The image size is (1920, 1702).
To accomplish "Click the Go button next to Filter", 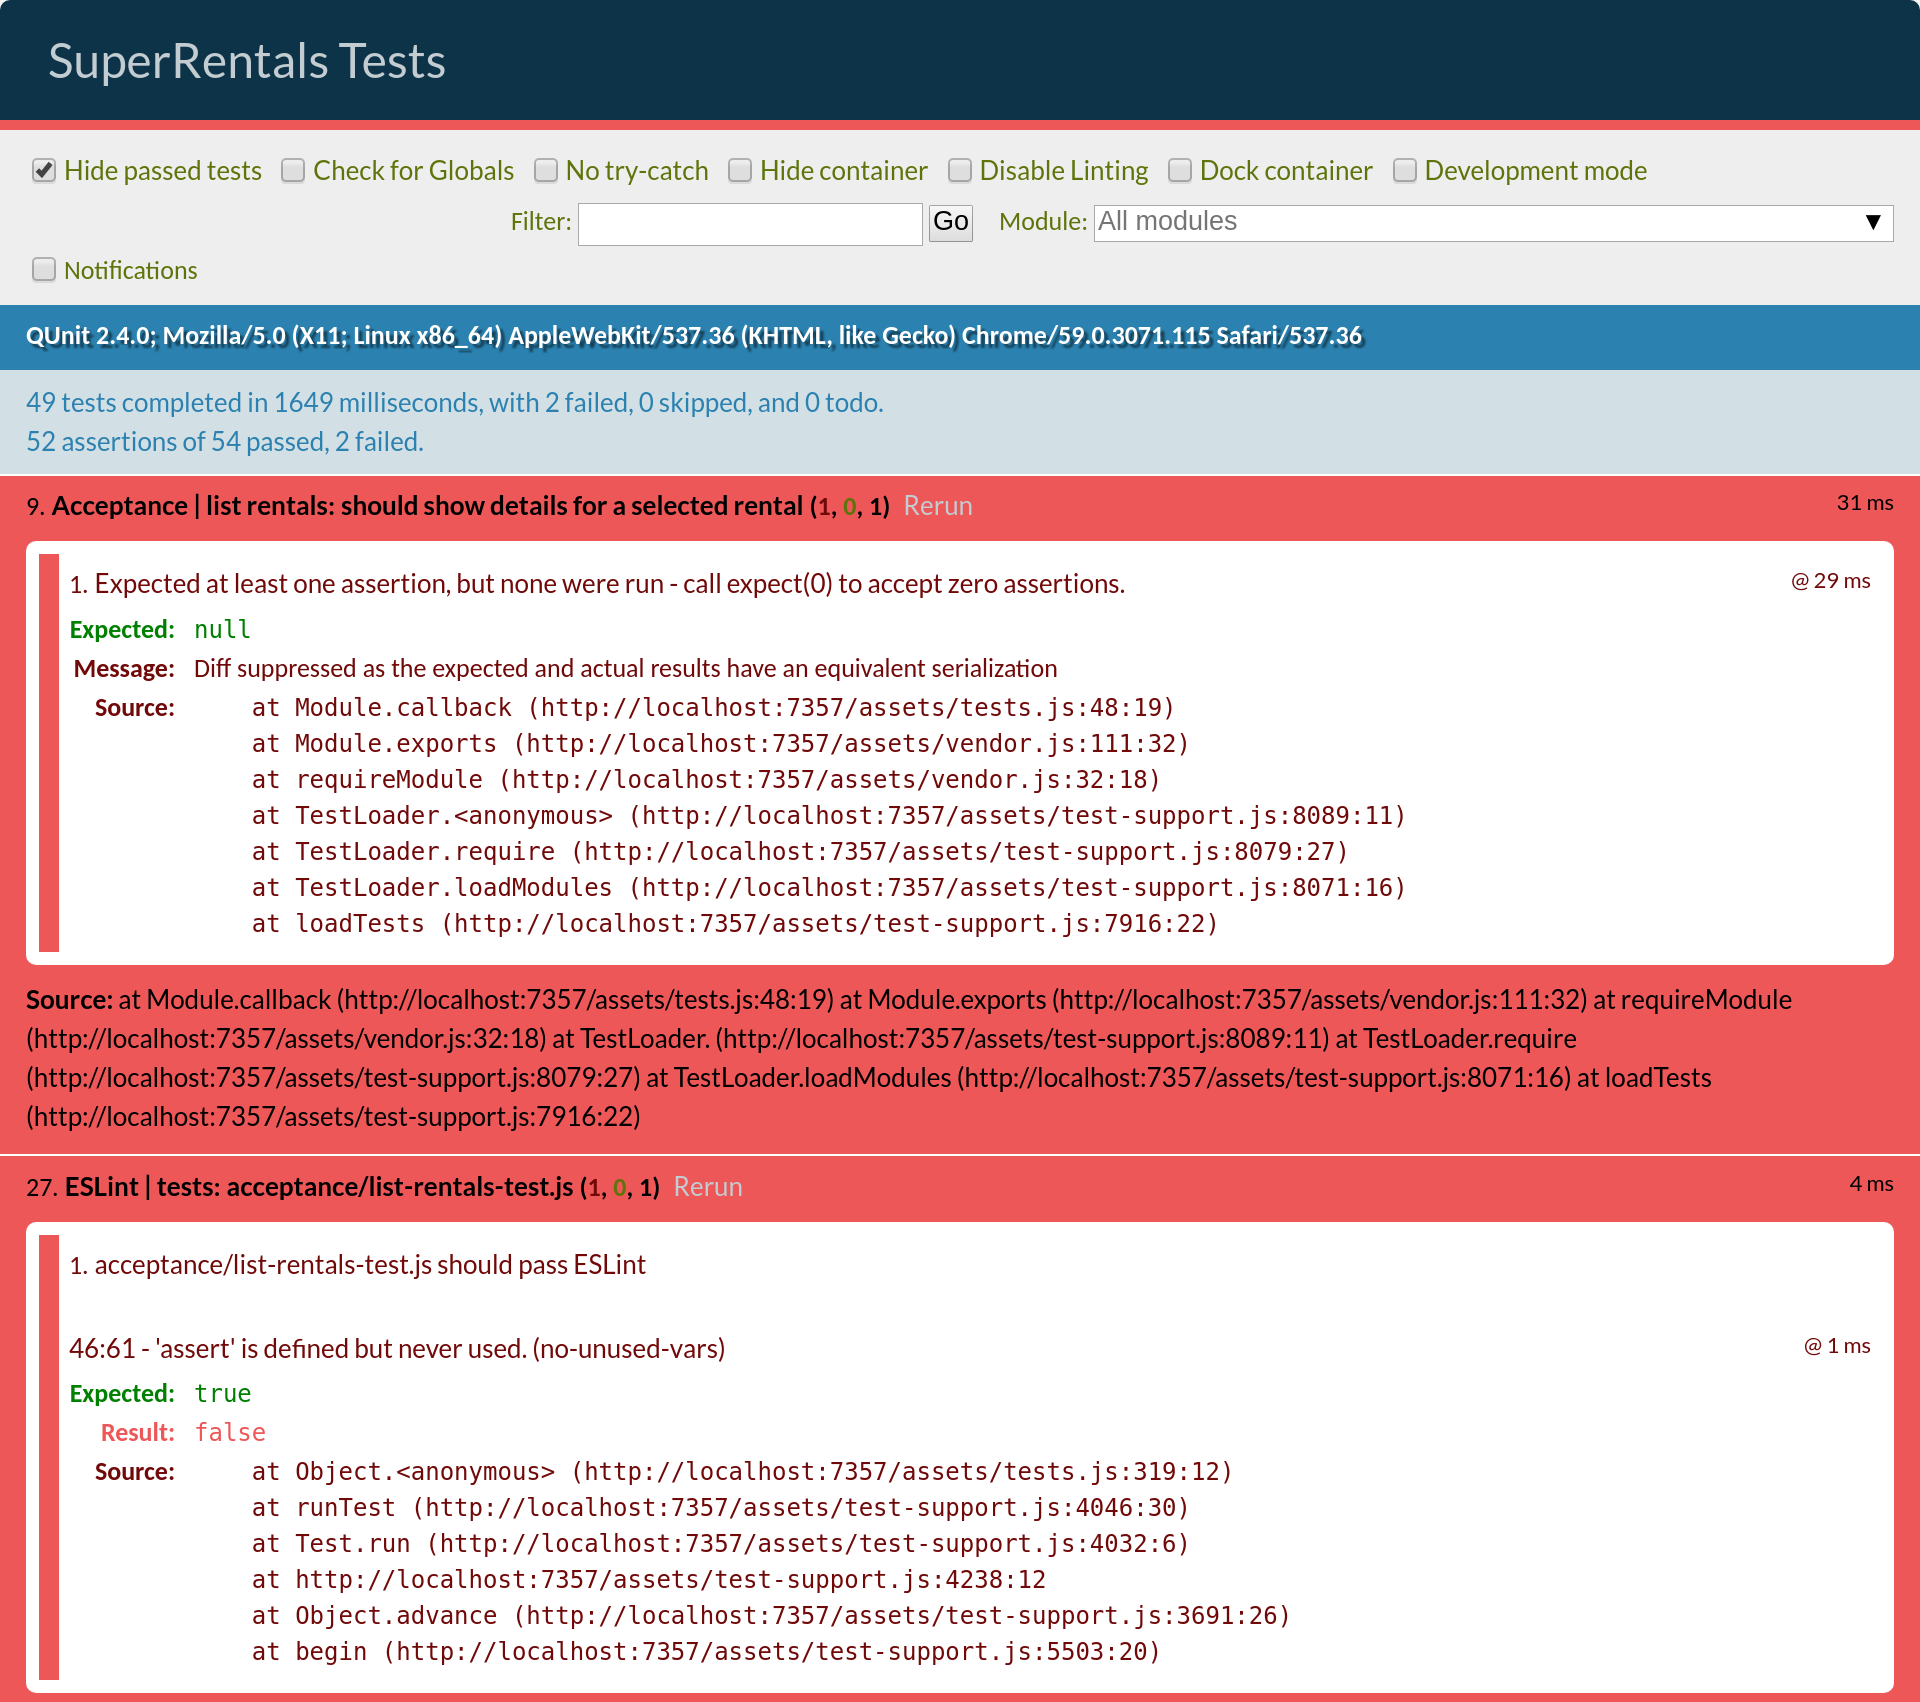I will click(950, 223).
